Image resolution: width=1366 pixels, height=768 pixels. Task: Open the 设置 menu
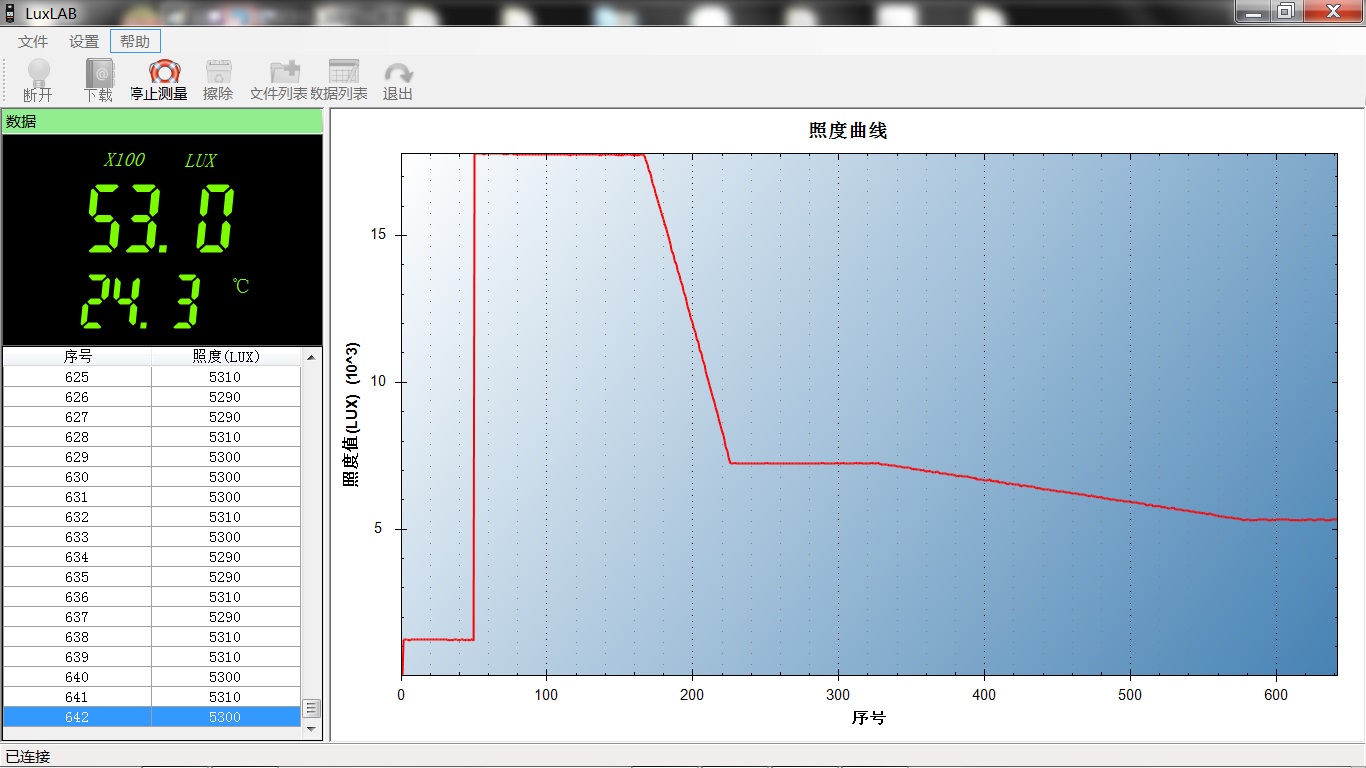coord(84,42)
